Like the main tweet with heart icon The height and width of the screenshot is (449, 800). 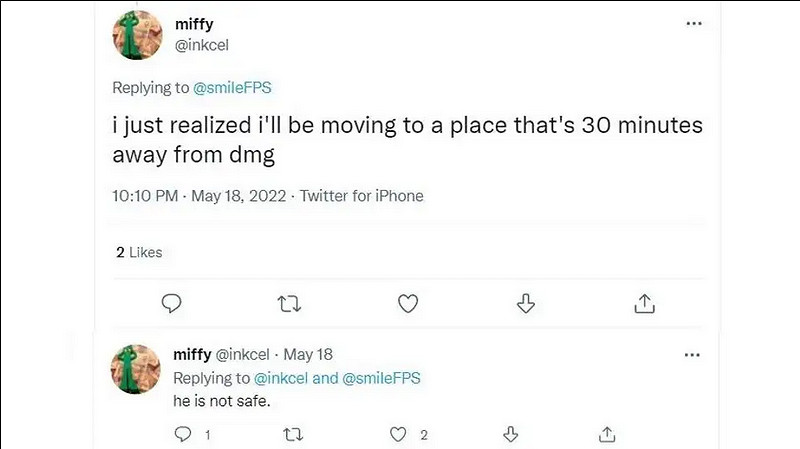tap(407, 303)
